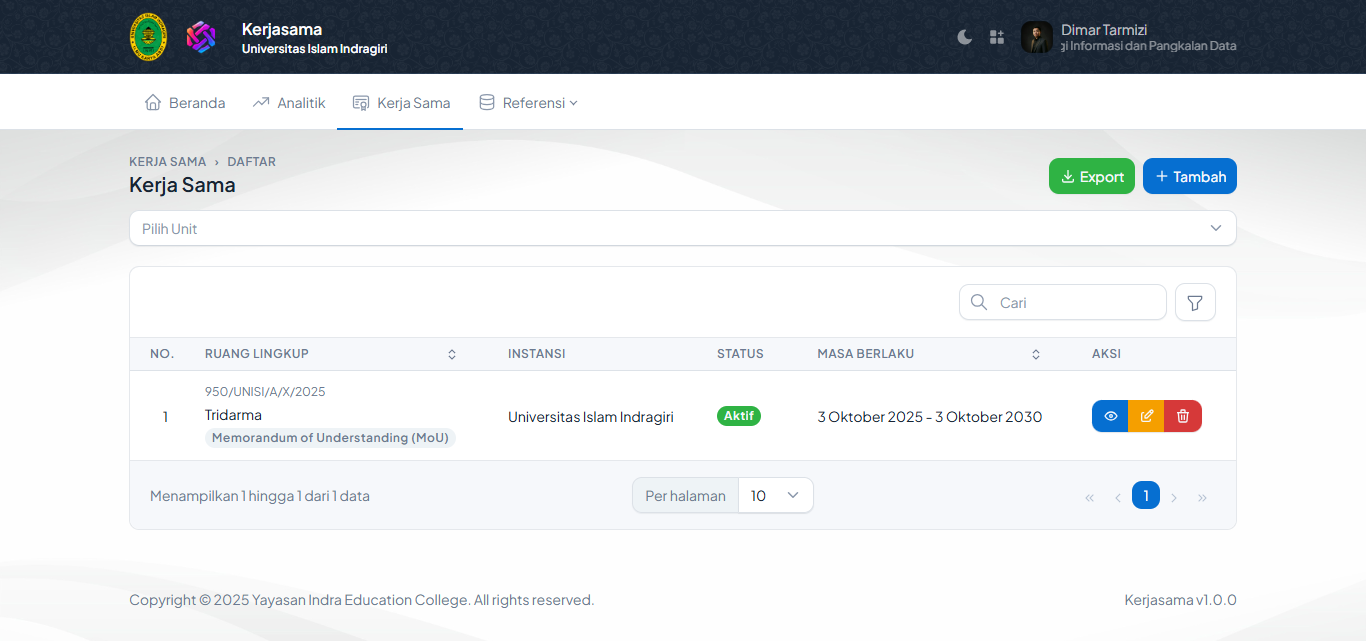The width and height of the screenshot is (1366, 641).
Task: Select page 1 in pagination
Action: click(1146, 495)
